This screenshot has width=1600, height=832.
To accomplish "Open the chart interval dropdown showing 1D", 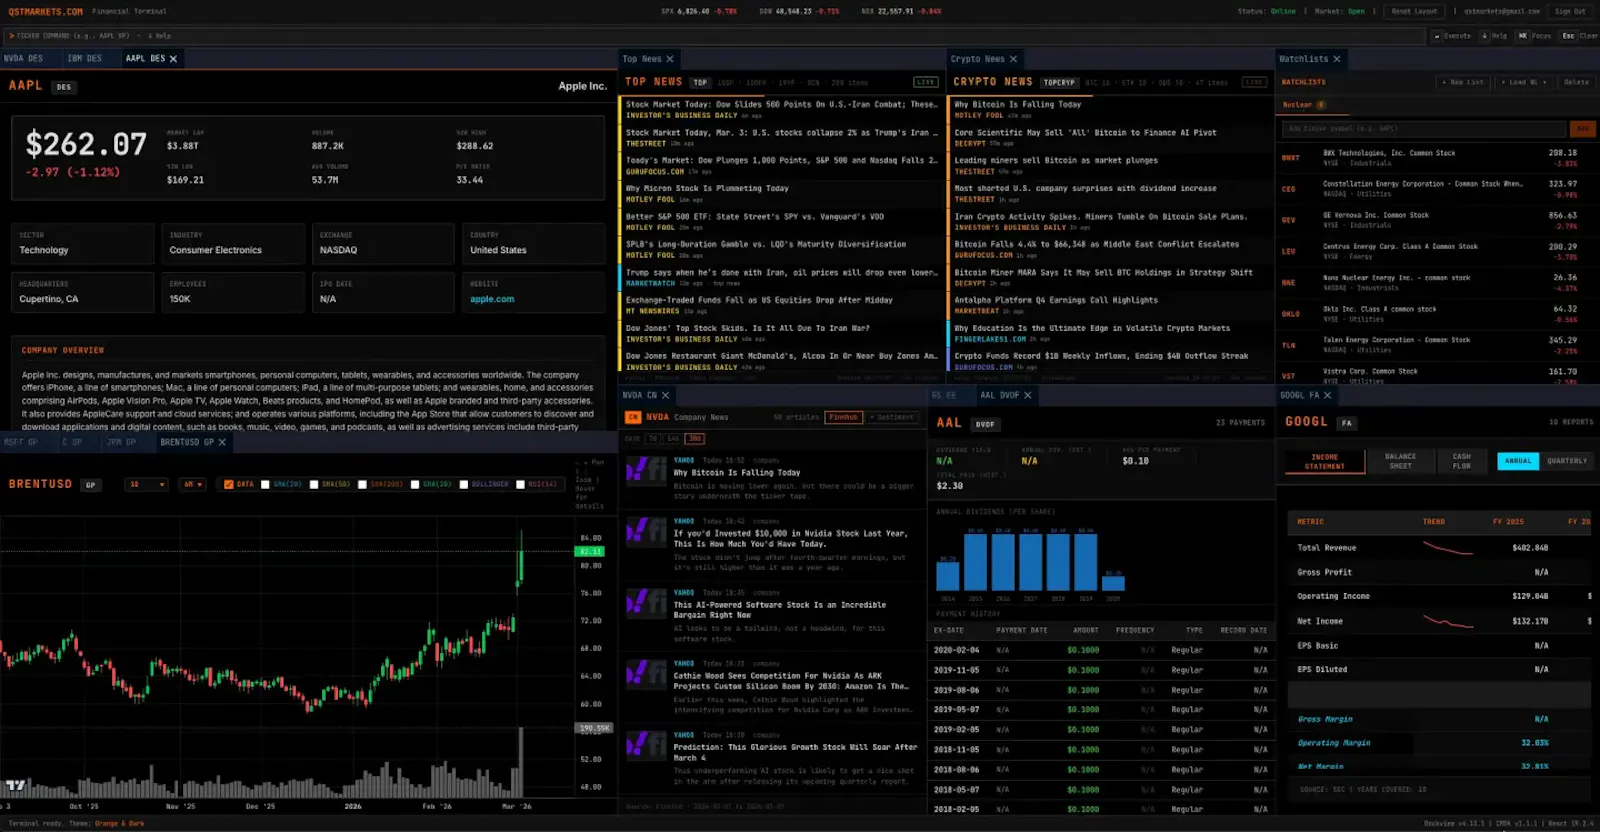I will (x=146, y=484).
